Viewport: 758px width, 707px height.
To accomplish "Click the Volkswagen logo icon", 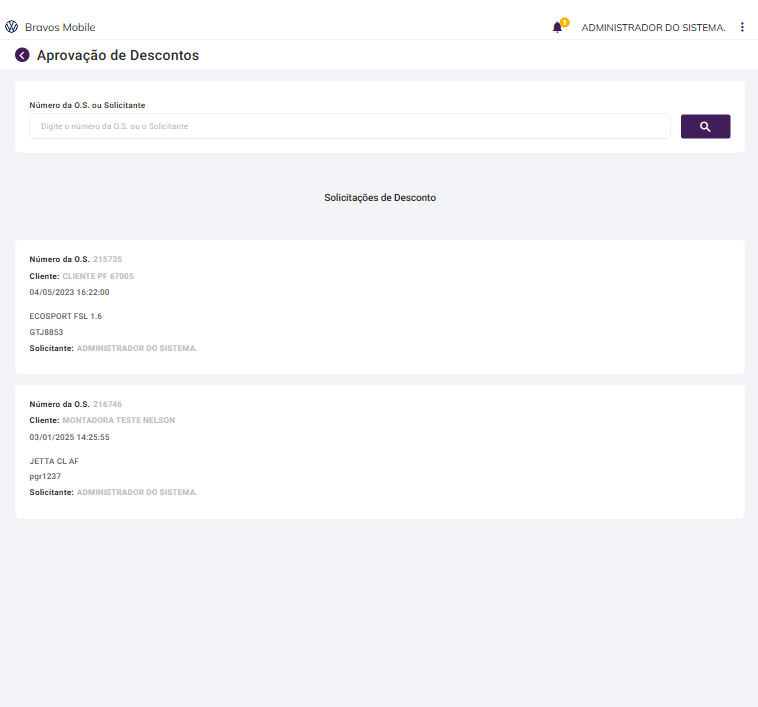I will coord(12,27).
